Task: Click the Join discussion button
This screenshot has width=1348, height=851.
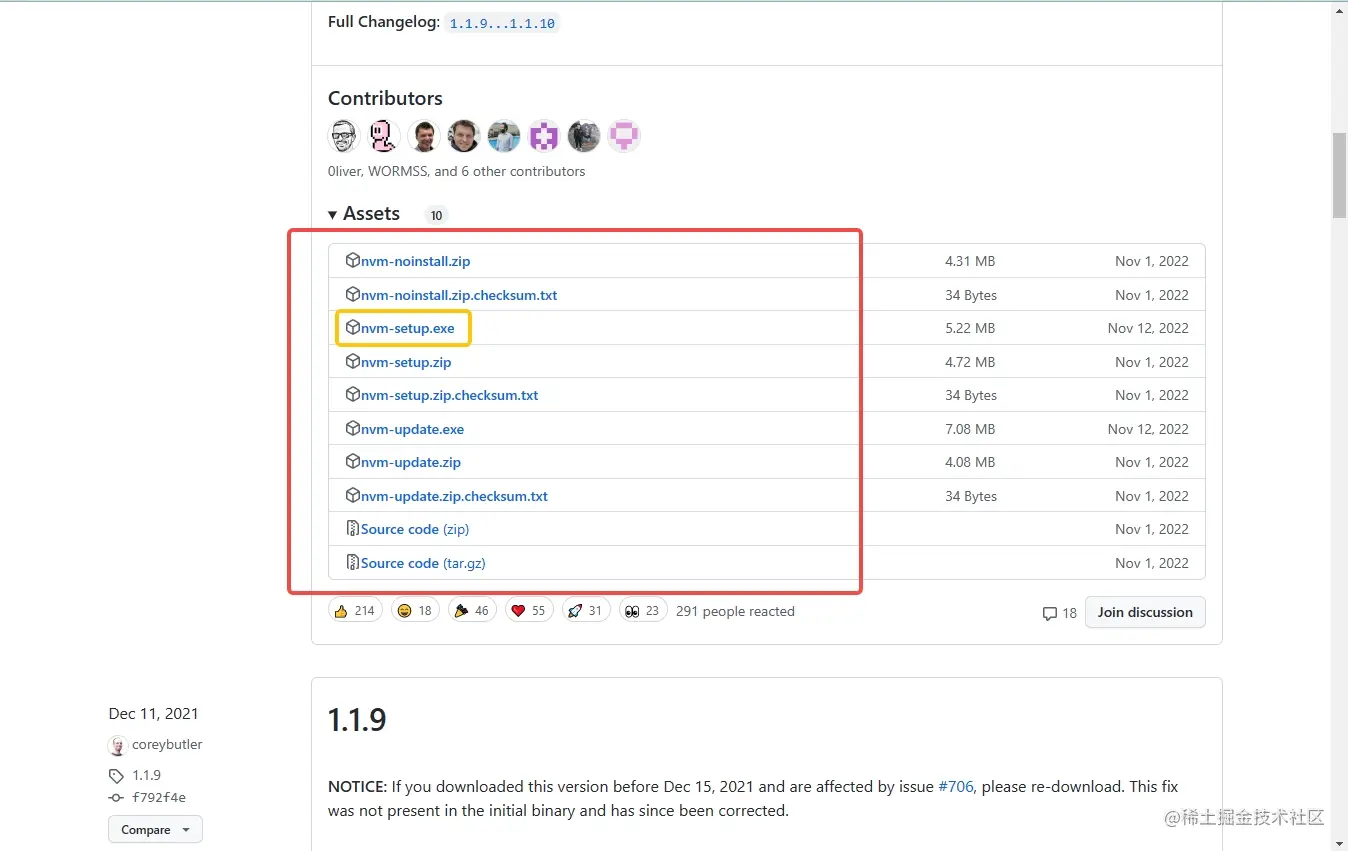Action: [x=1145, y=612]
